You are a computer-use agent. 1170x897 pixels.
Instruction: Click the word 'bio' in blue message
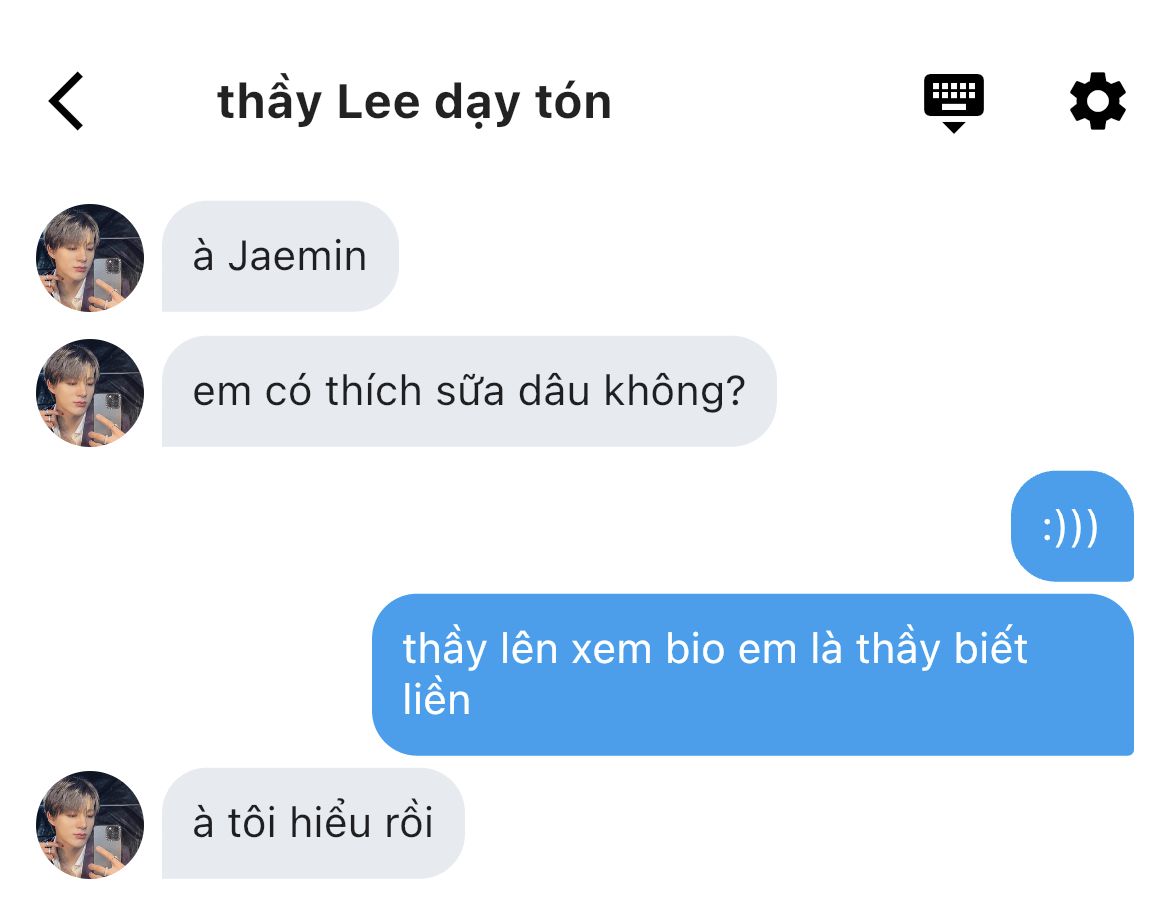coord(695,648)
